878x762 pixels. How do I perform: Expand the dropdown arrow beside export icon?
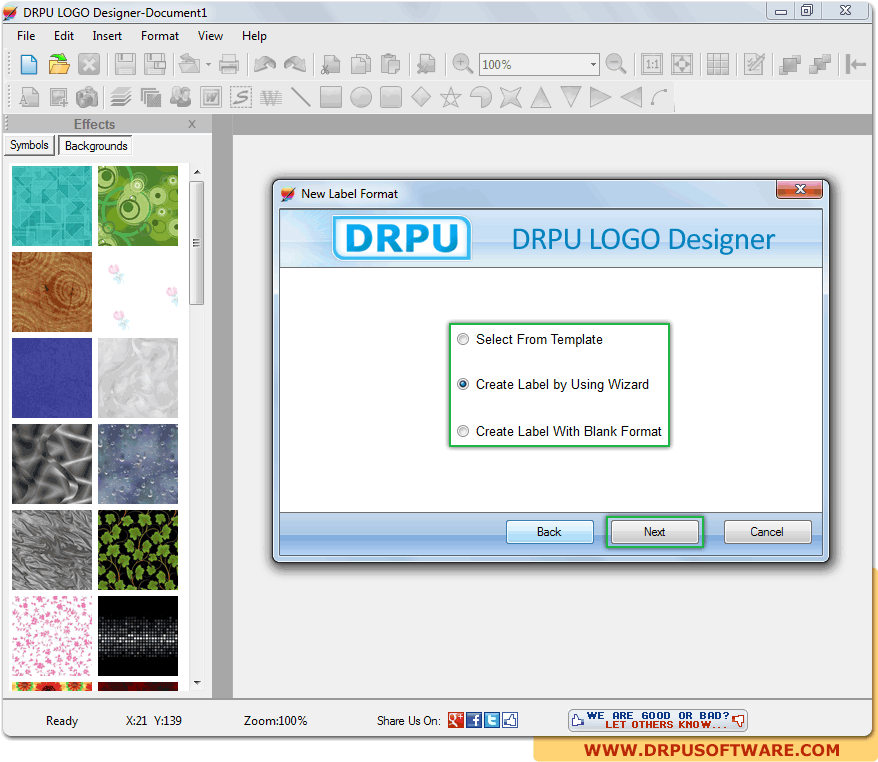pos(208,65)
